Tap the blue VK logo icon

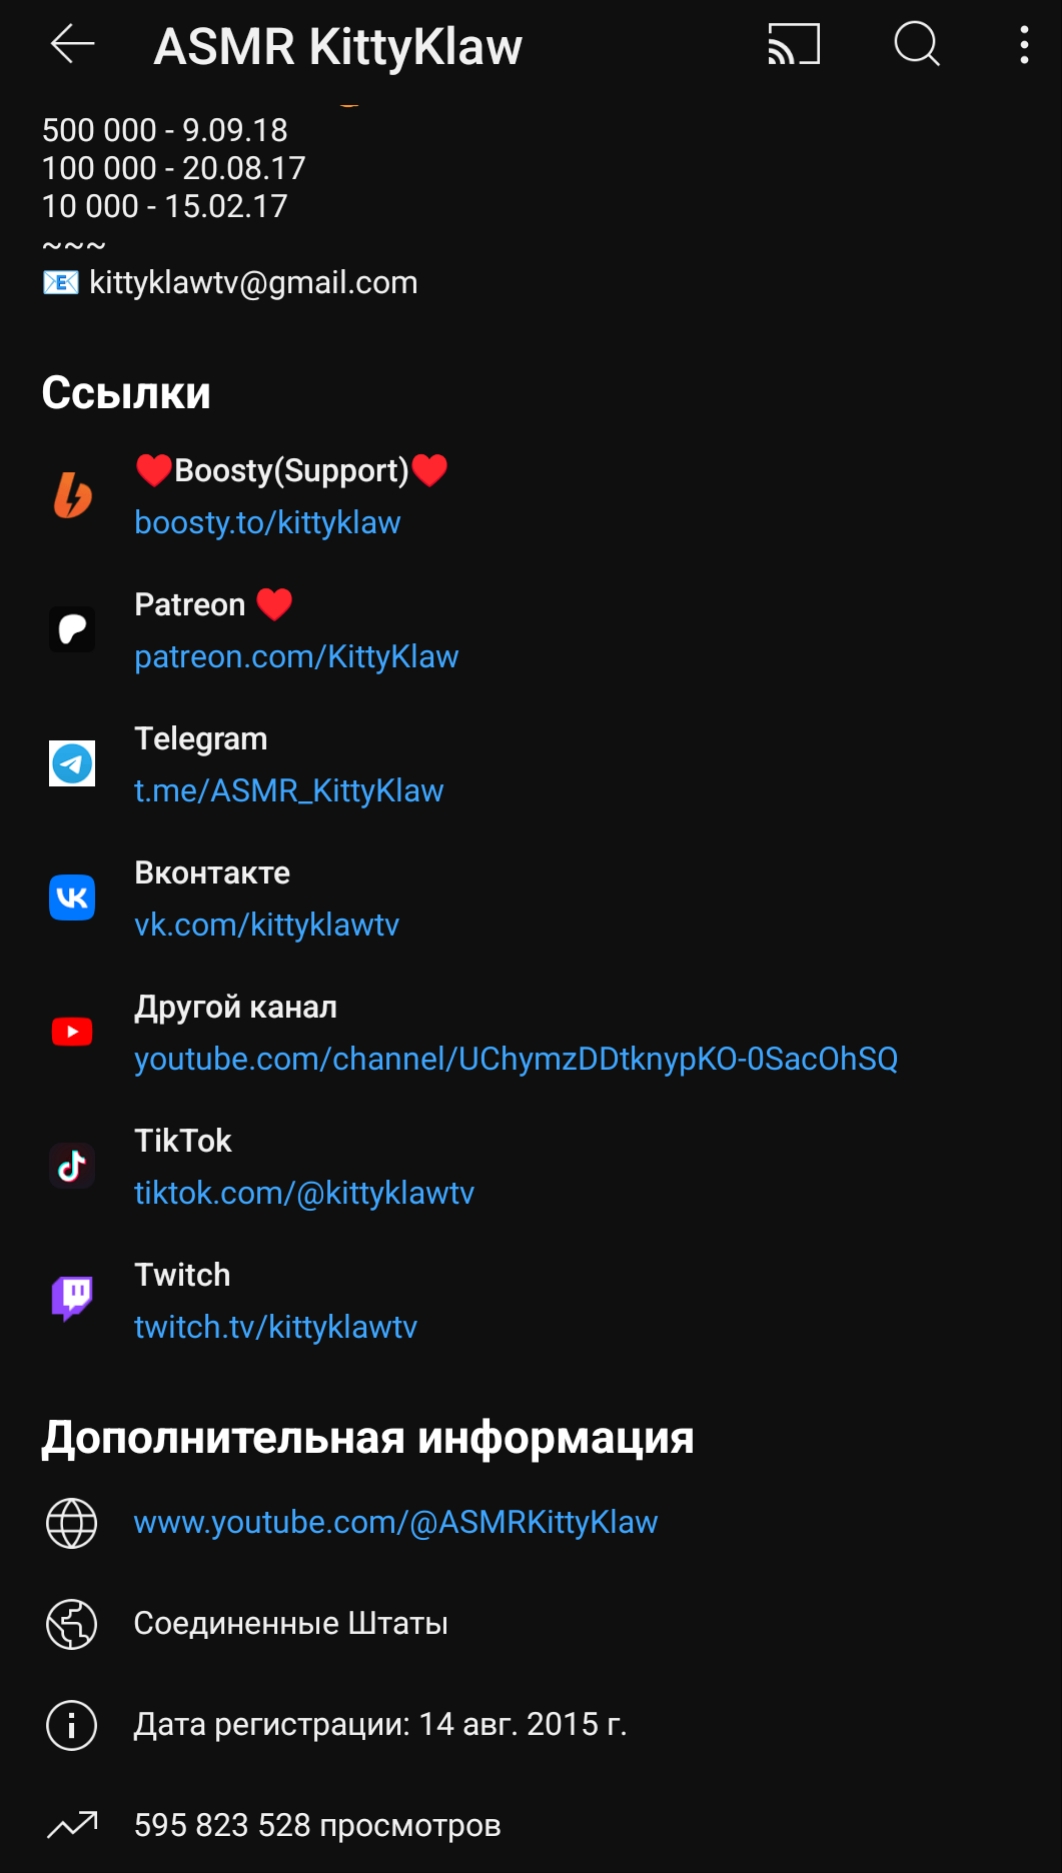click(x=72, y=898)
